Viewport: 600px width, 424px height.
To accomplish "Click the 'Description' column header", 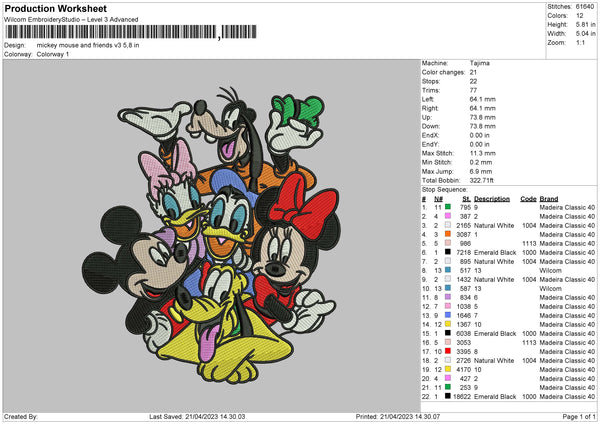I will click(492, 199).
